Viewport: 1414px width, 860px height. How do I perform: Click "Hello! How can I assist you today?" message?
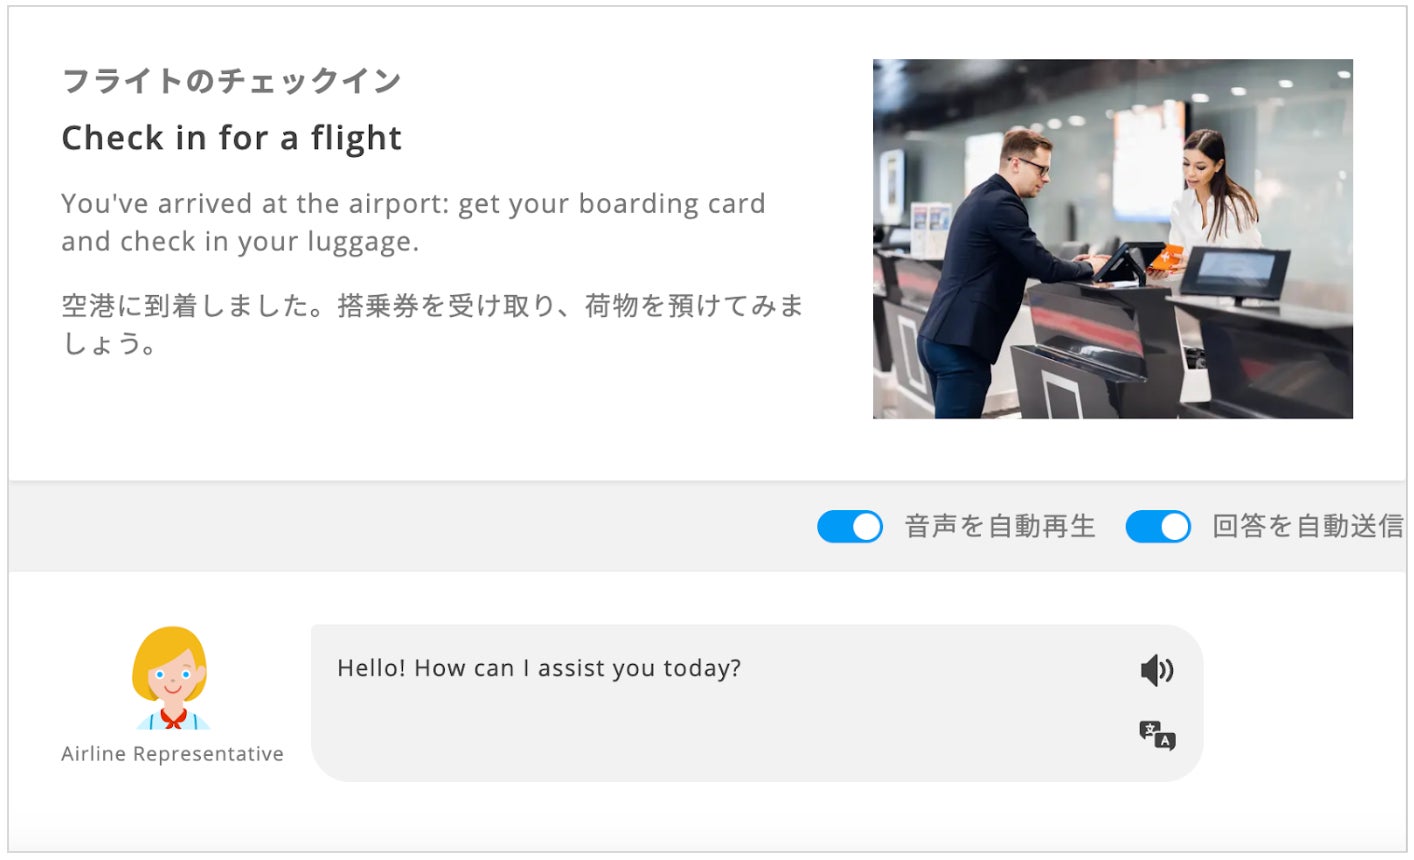(x=539, y=668)
